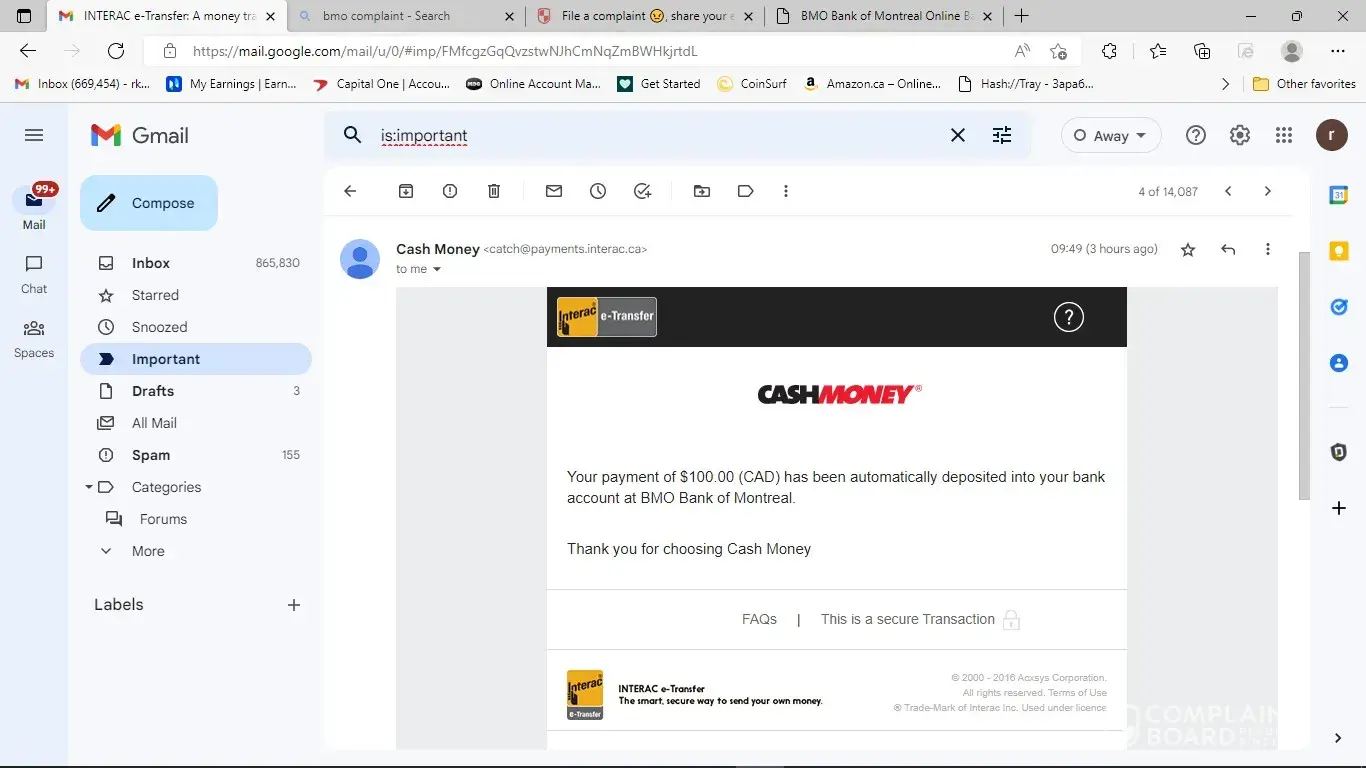Viewport: 1366px width, 768px height.
Task: Open Google Tasks side panel
Action: tap(1339, 307)
